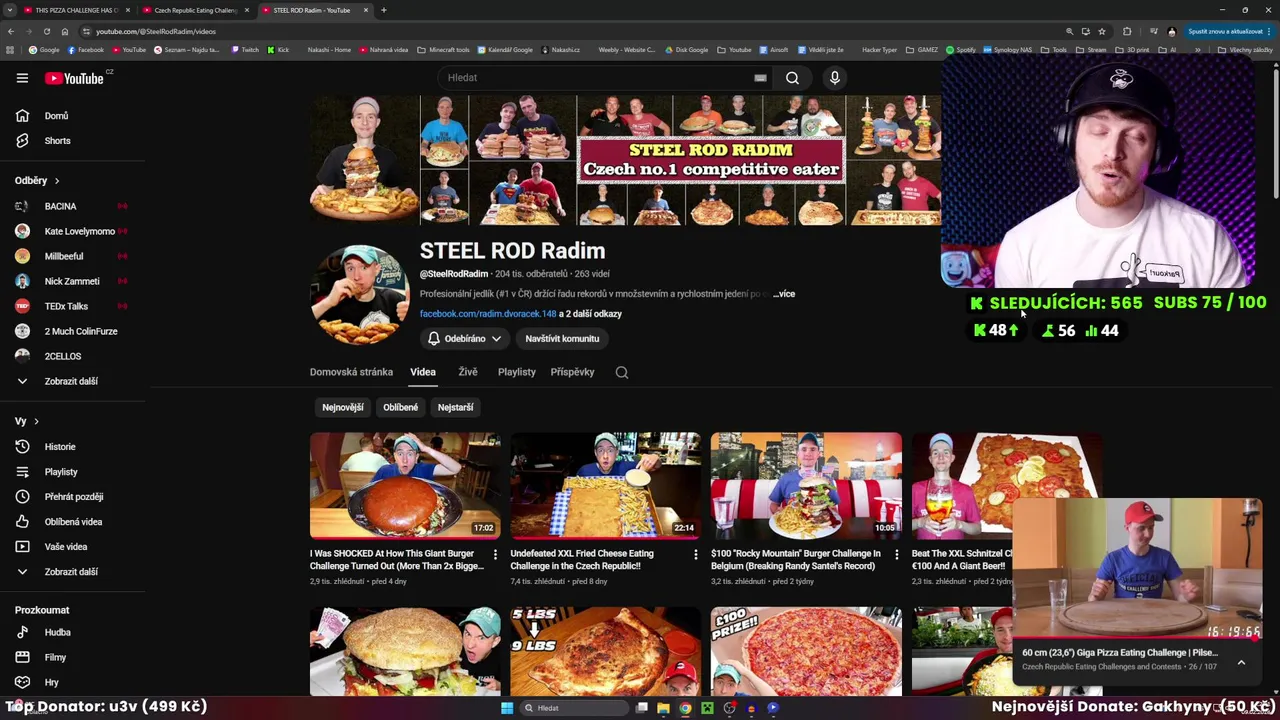Open the Minecraft tools bookmark folder
This screenshot has height=720, width=1280.
[x=443, y=50]
